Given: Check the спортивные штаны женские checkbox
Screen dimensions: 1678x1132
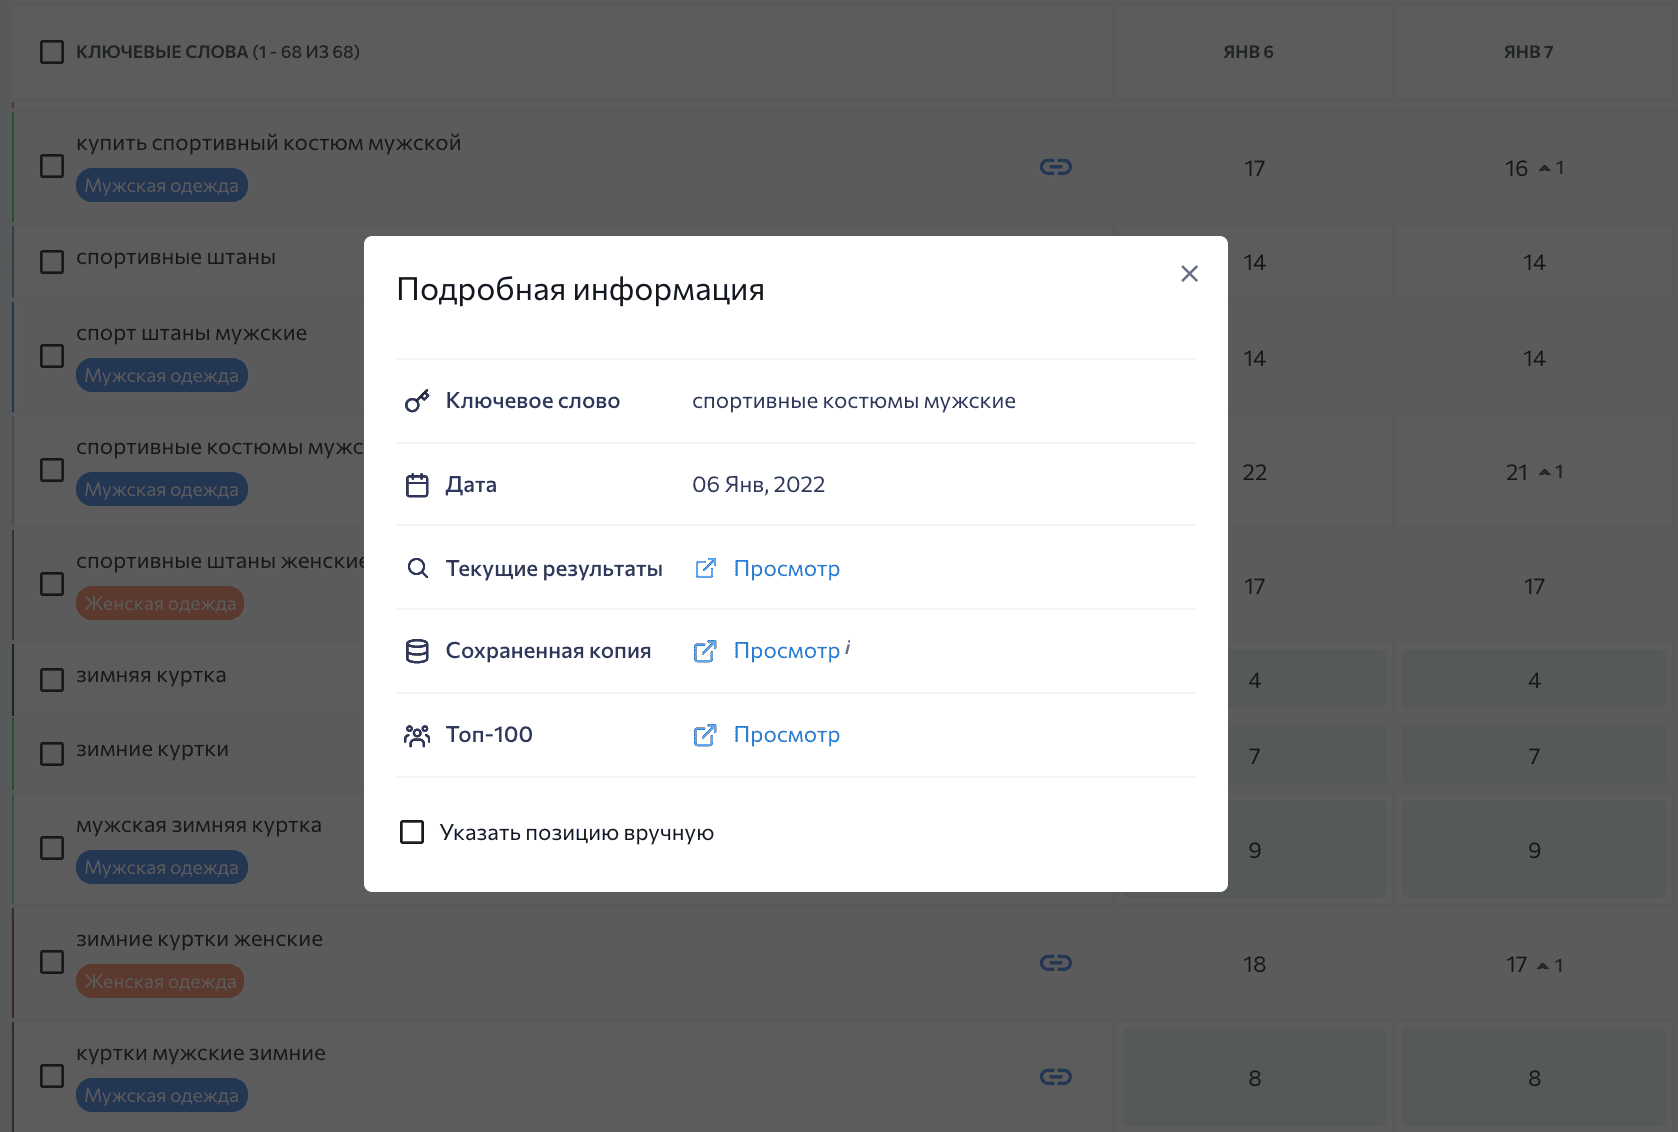Looking at the screenshot, I should click(52, 584).
